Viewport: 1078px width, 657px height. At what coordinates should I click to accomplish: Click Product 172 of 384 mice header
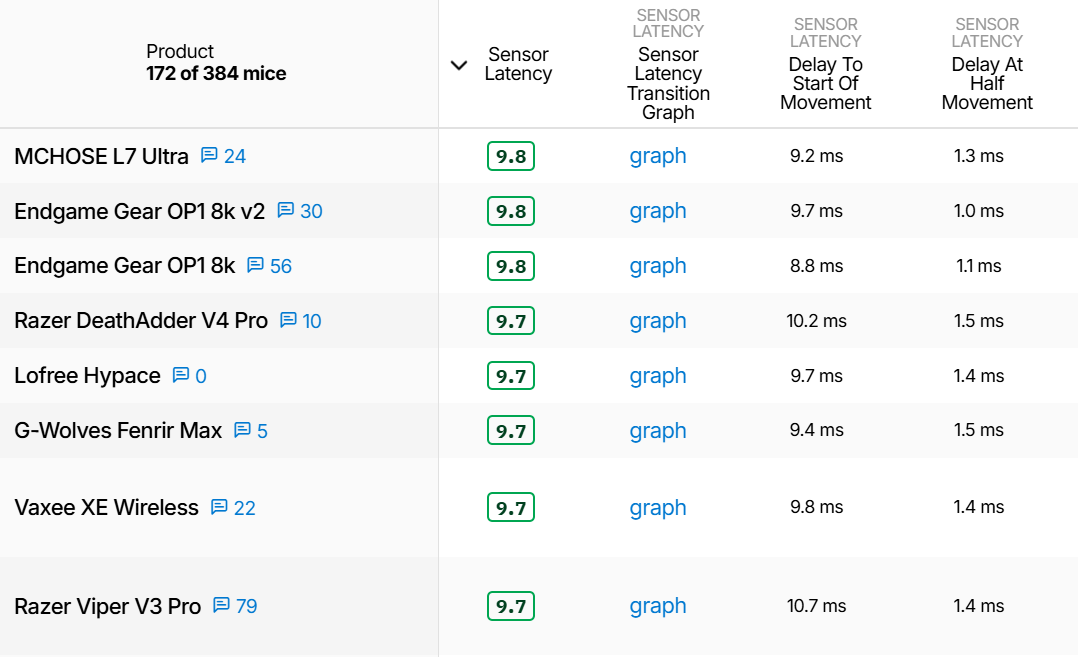click(x=216, y=63)
